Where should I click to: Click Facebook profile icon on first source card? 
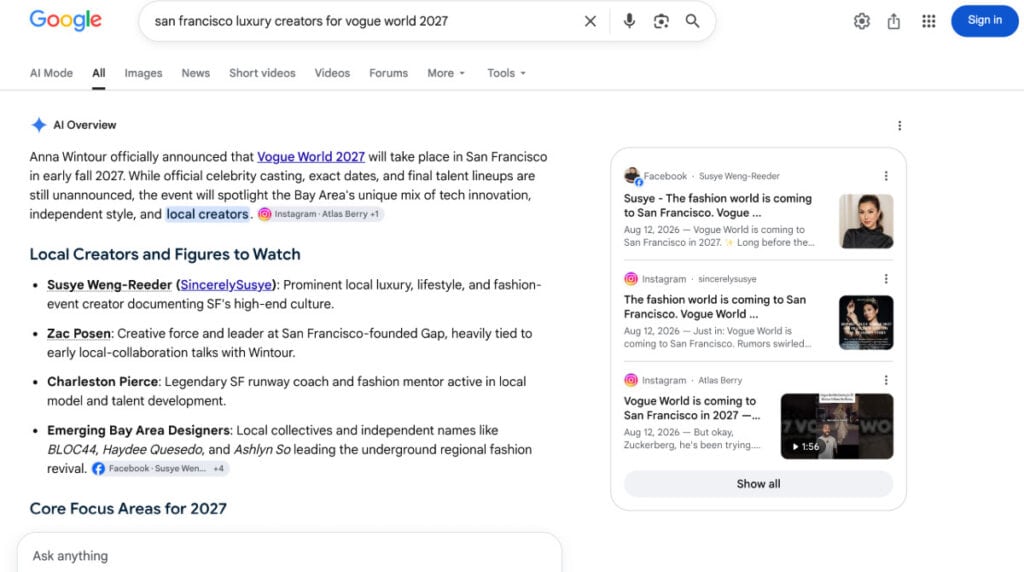pos(632,176)
